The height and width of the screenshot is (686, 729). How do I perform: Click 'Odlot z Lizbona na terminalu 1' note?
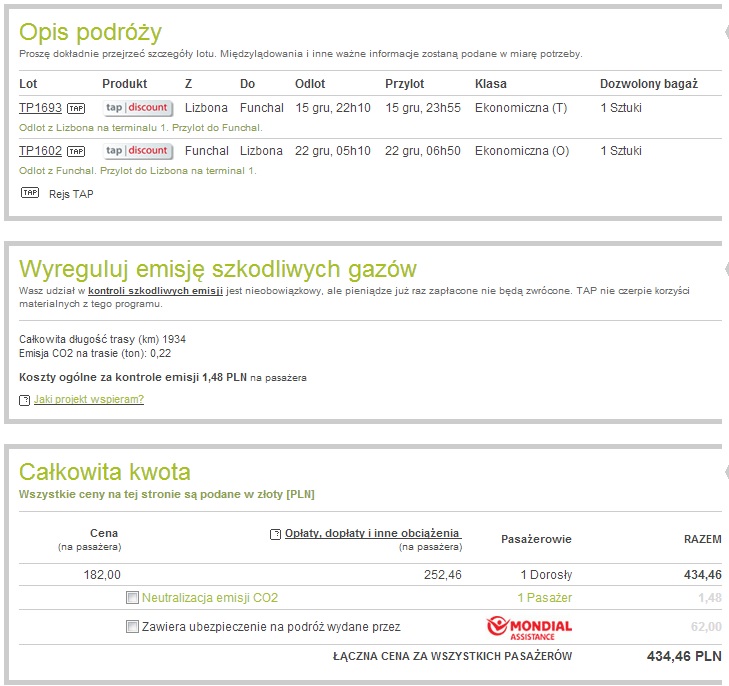coord(141,128)
